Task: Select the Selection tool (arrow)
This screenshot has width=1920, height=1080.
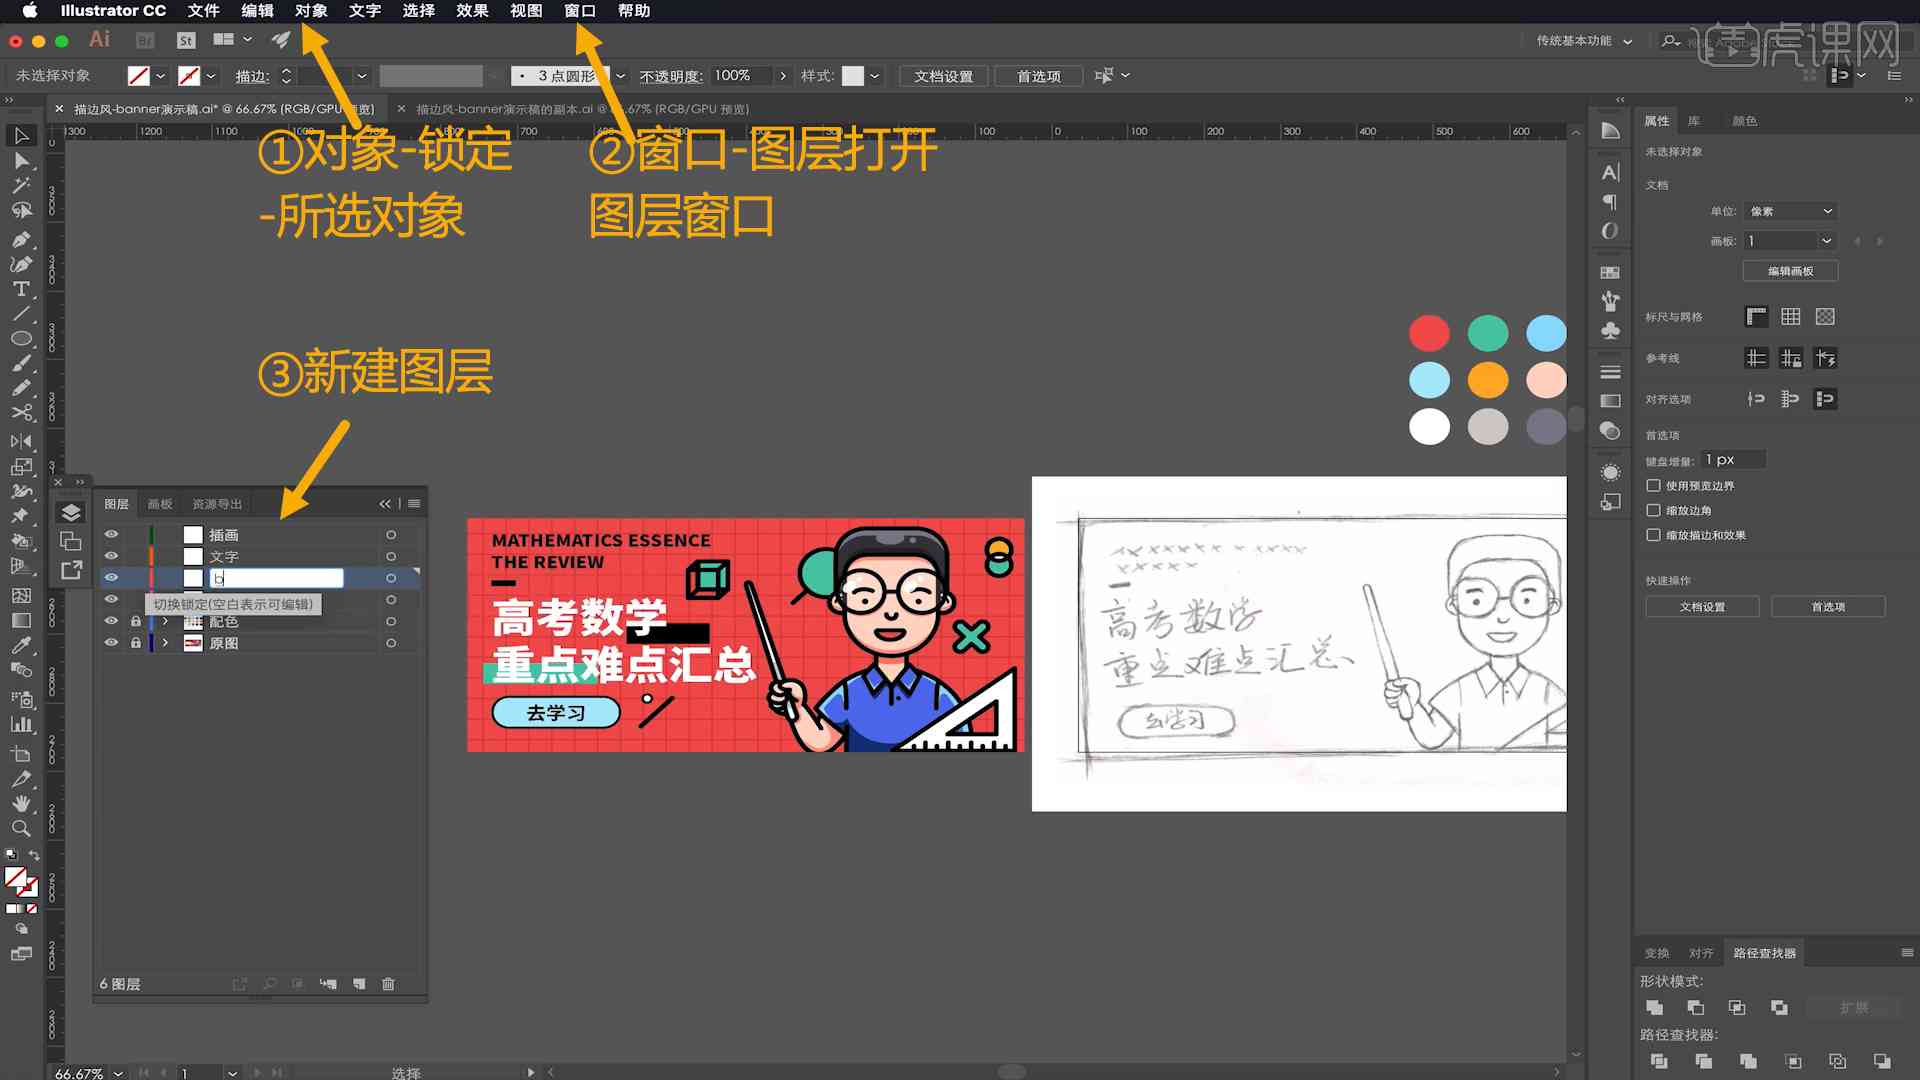Action: point(20,133)
